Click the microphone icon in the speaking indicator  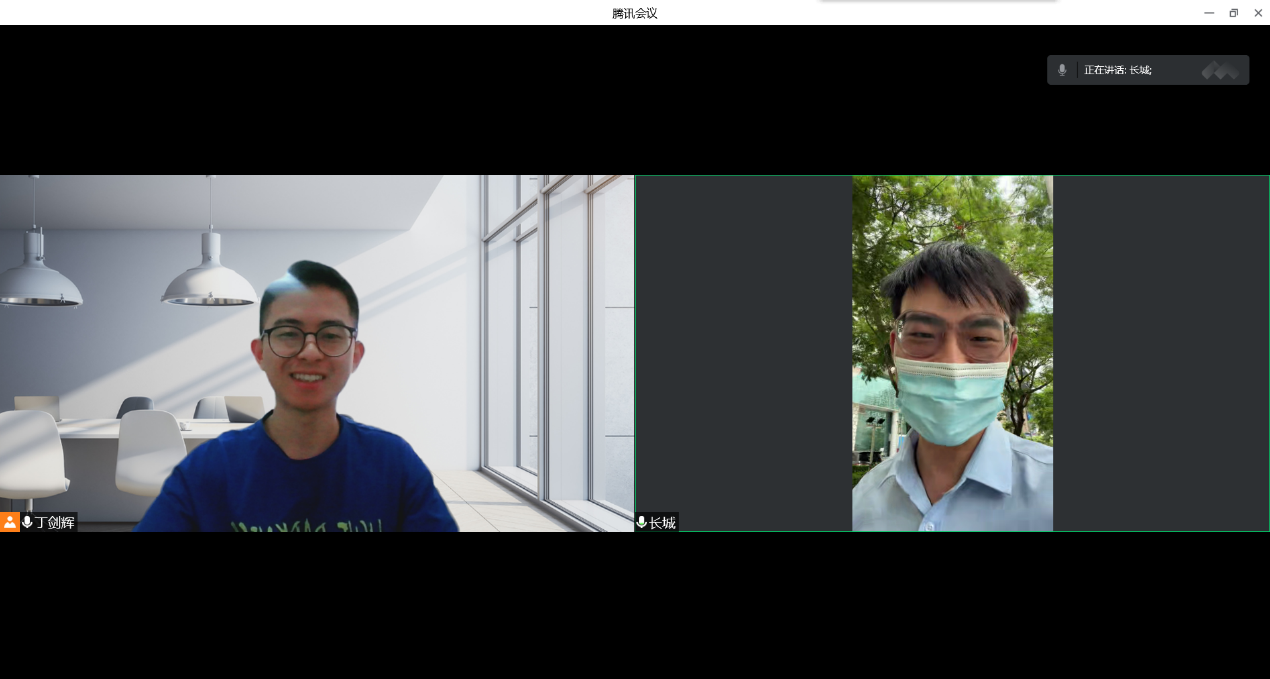click(x=1062, y=70)
